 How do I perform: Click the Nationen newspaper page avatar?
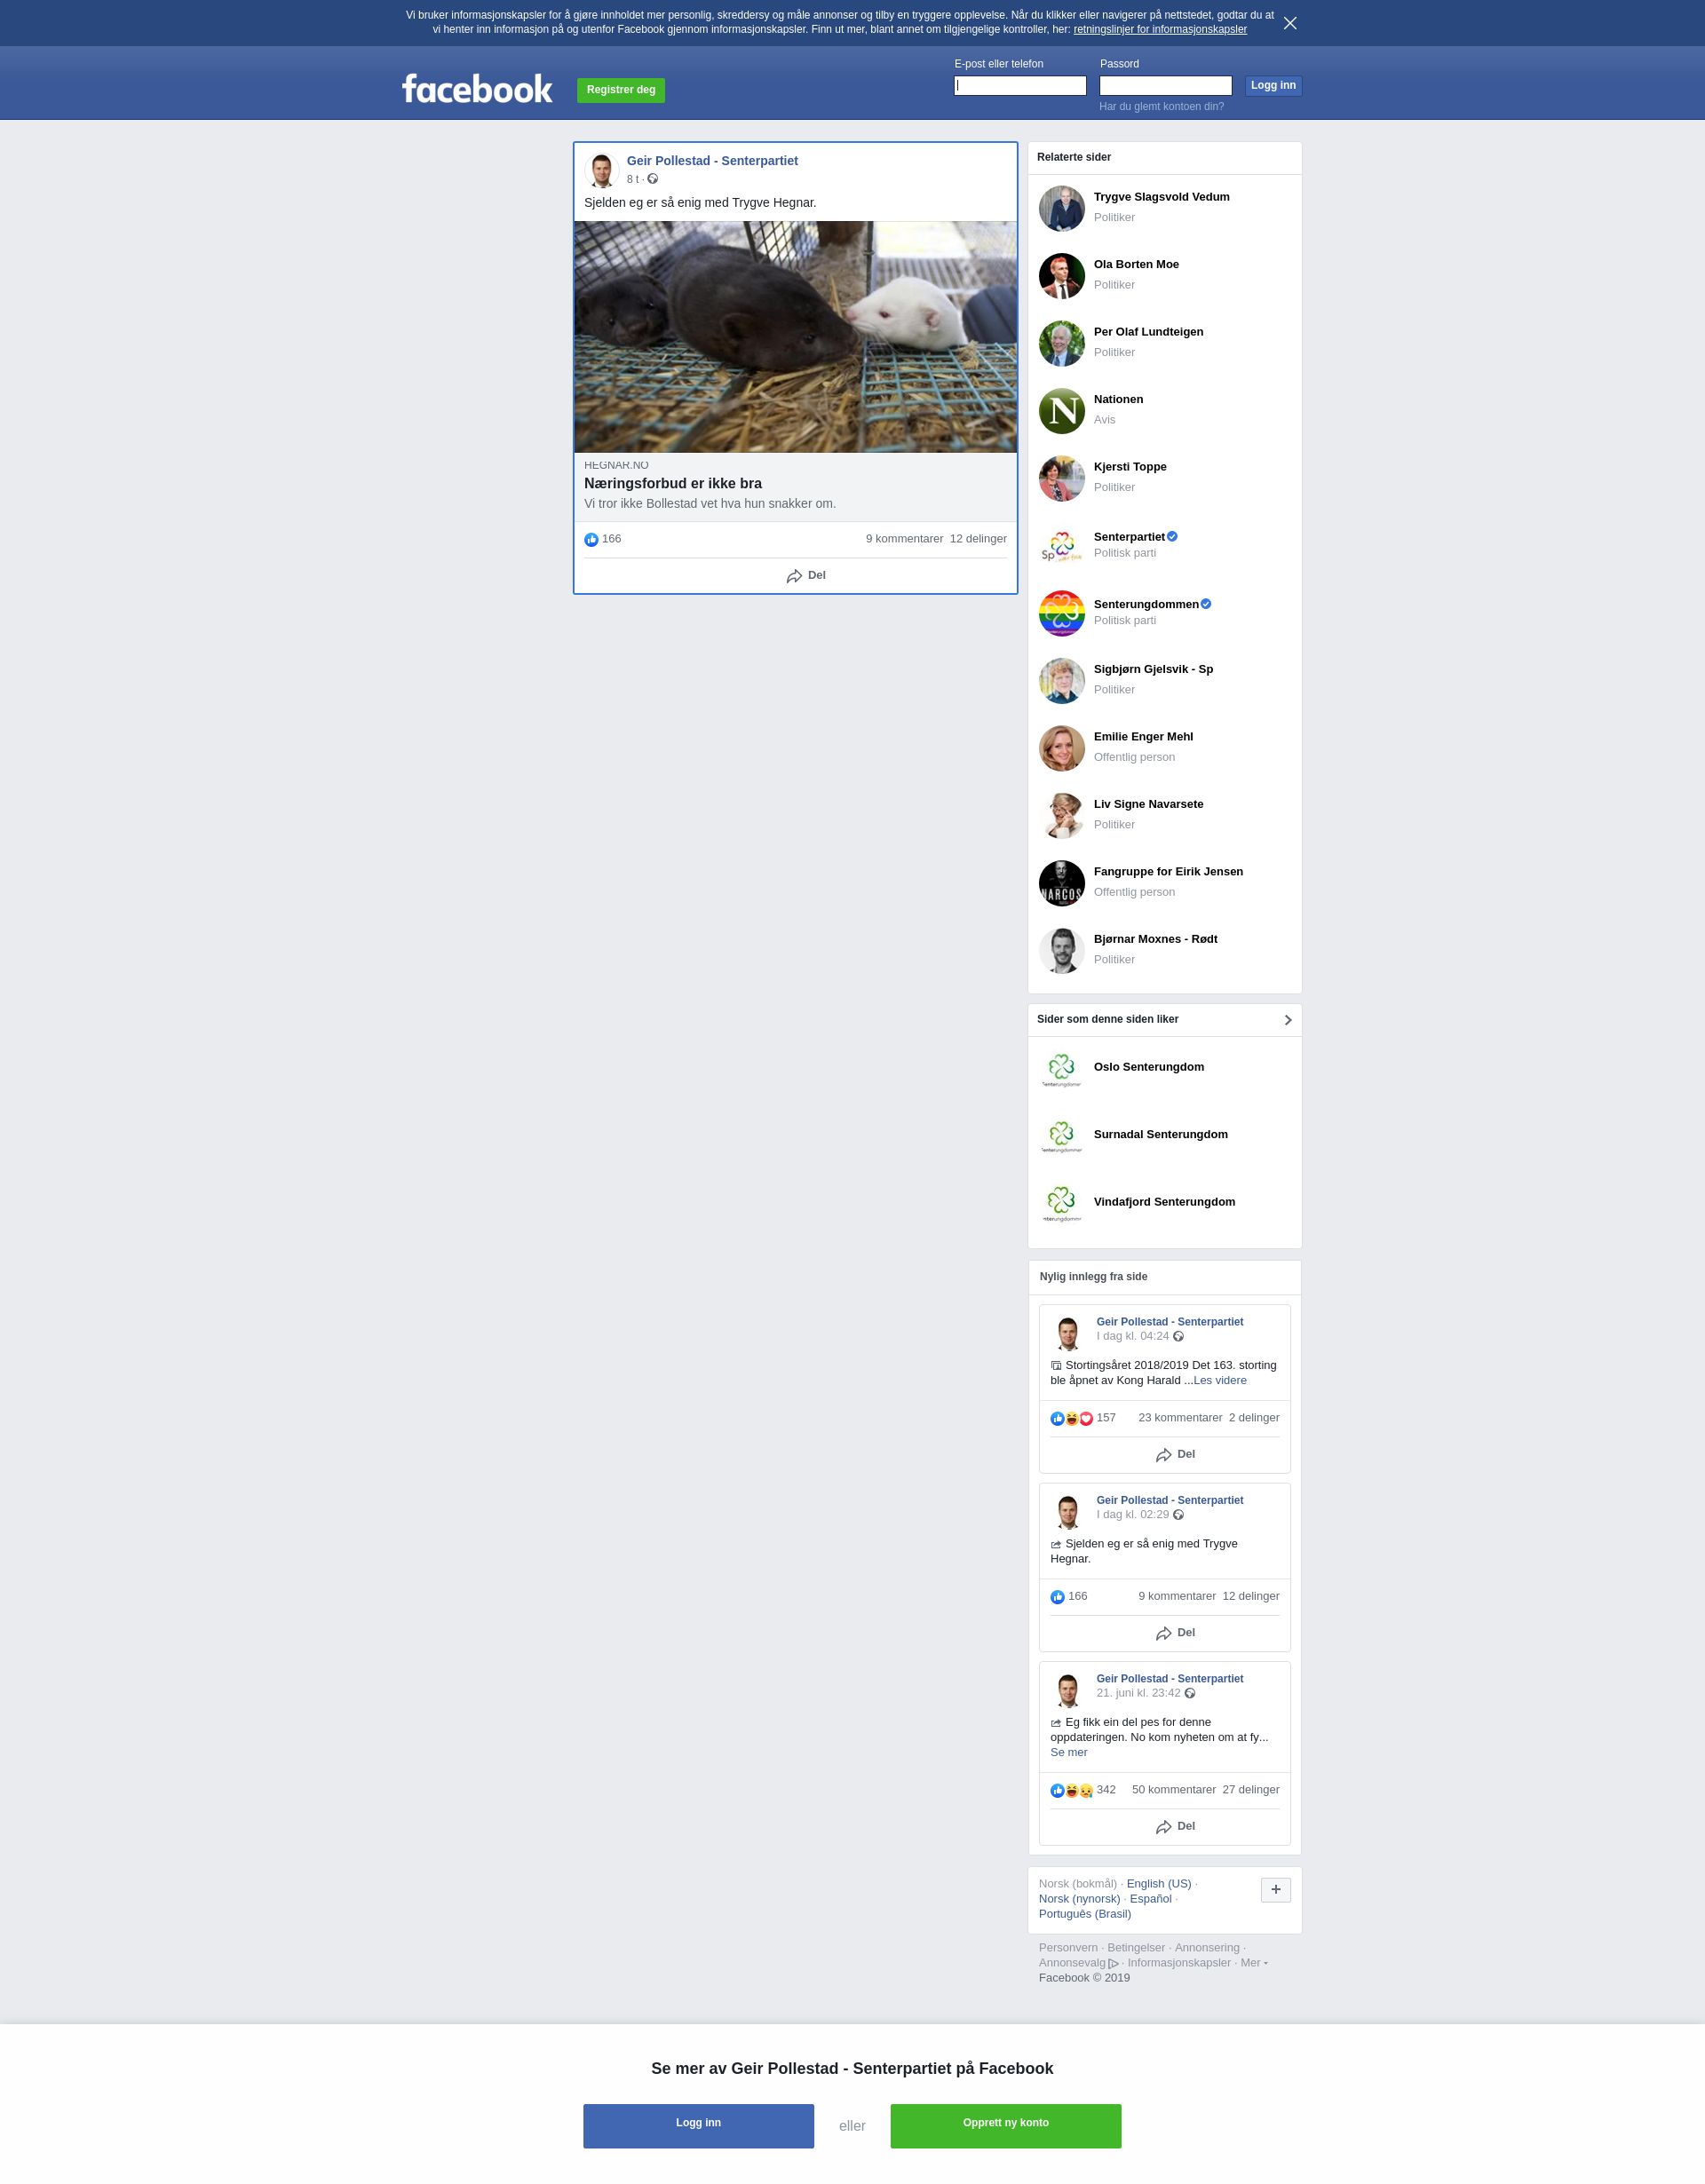[x=1061, y=411]
